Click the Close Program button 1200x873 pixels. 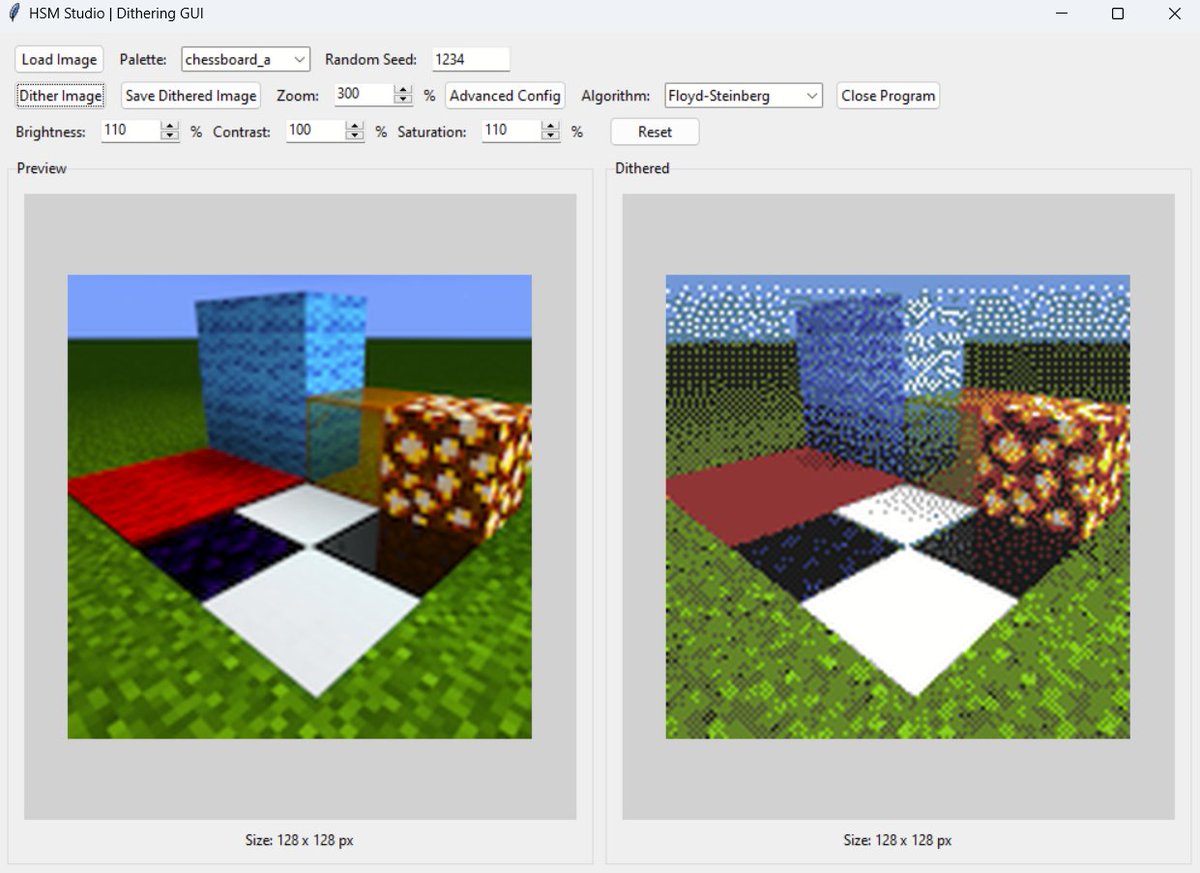click(x=888, y=96)
